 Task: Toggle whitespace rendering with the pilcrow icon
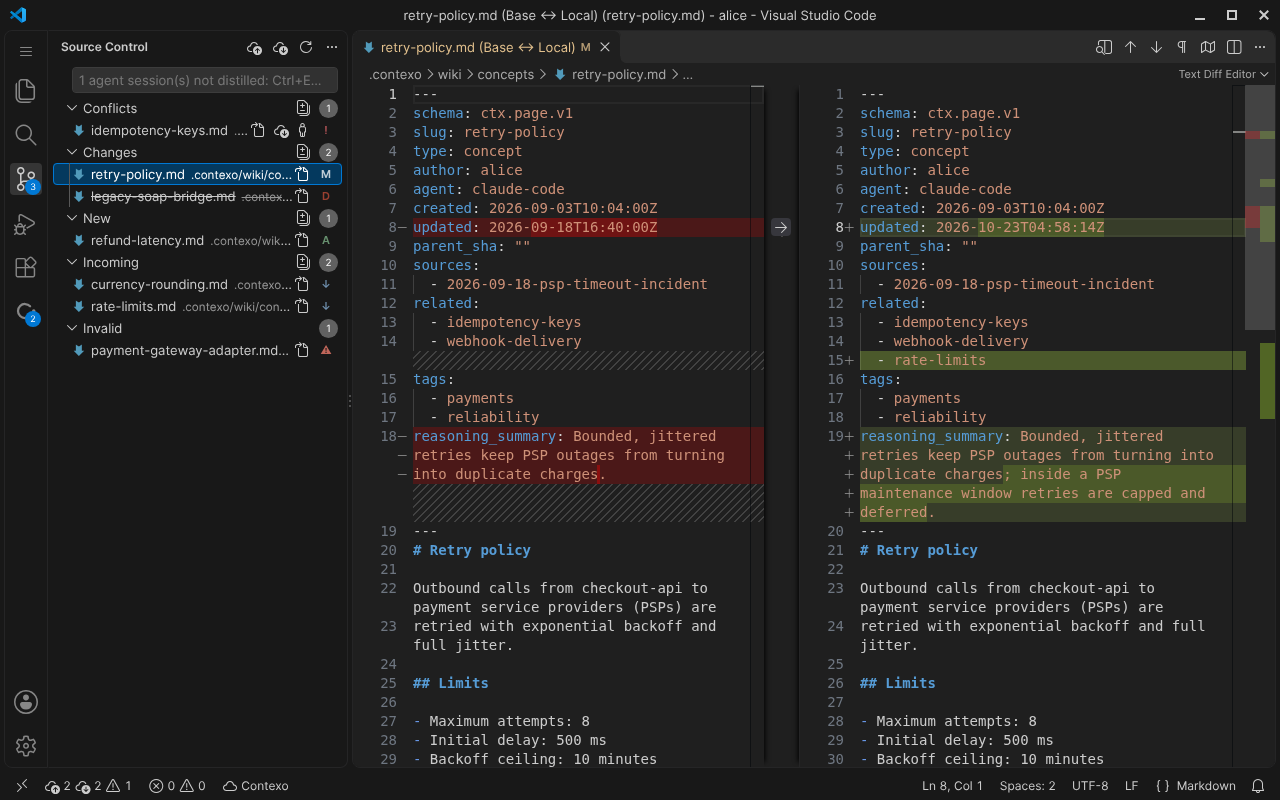tap(1182, 47)
